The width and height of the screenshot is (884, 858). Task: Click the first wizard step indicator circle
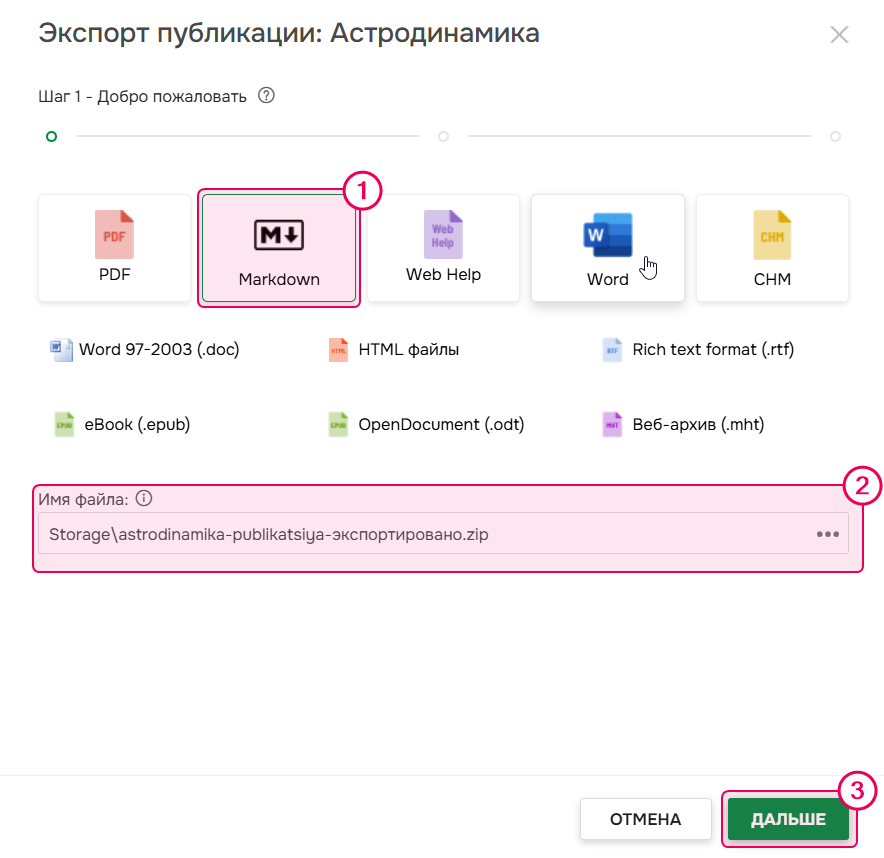click(x=51, y=136)
